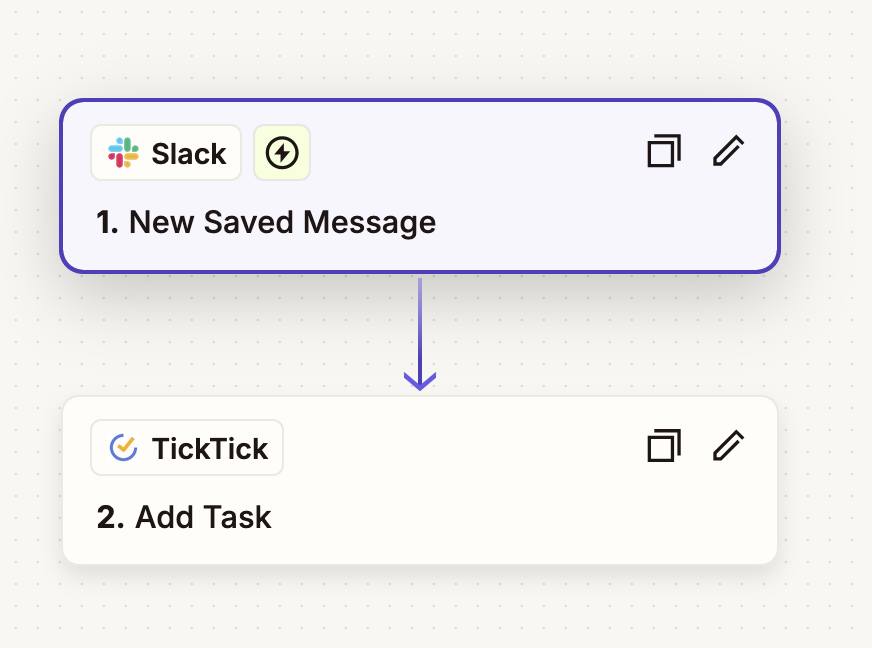Click the arrowhead pointing to TickTick step

(x=420, y=382)
